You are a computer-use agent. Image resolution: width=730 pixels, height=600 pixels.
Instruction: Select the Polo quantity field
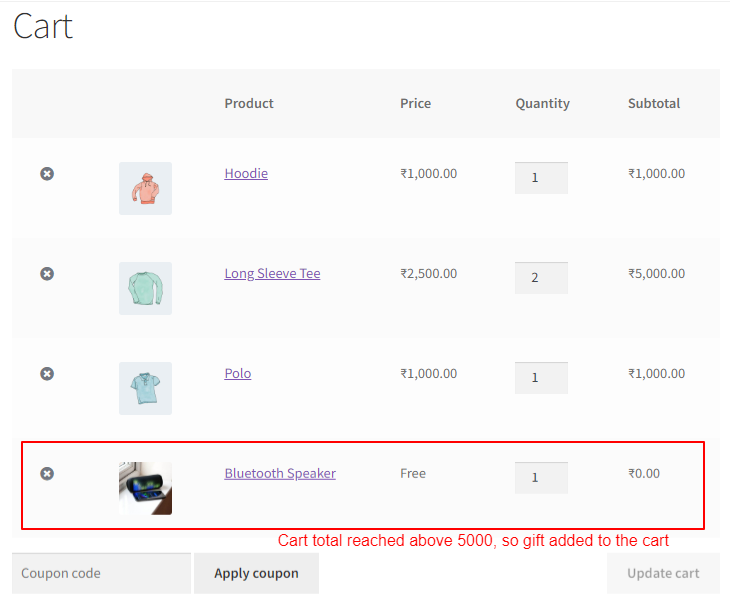541,378
